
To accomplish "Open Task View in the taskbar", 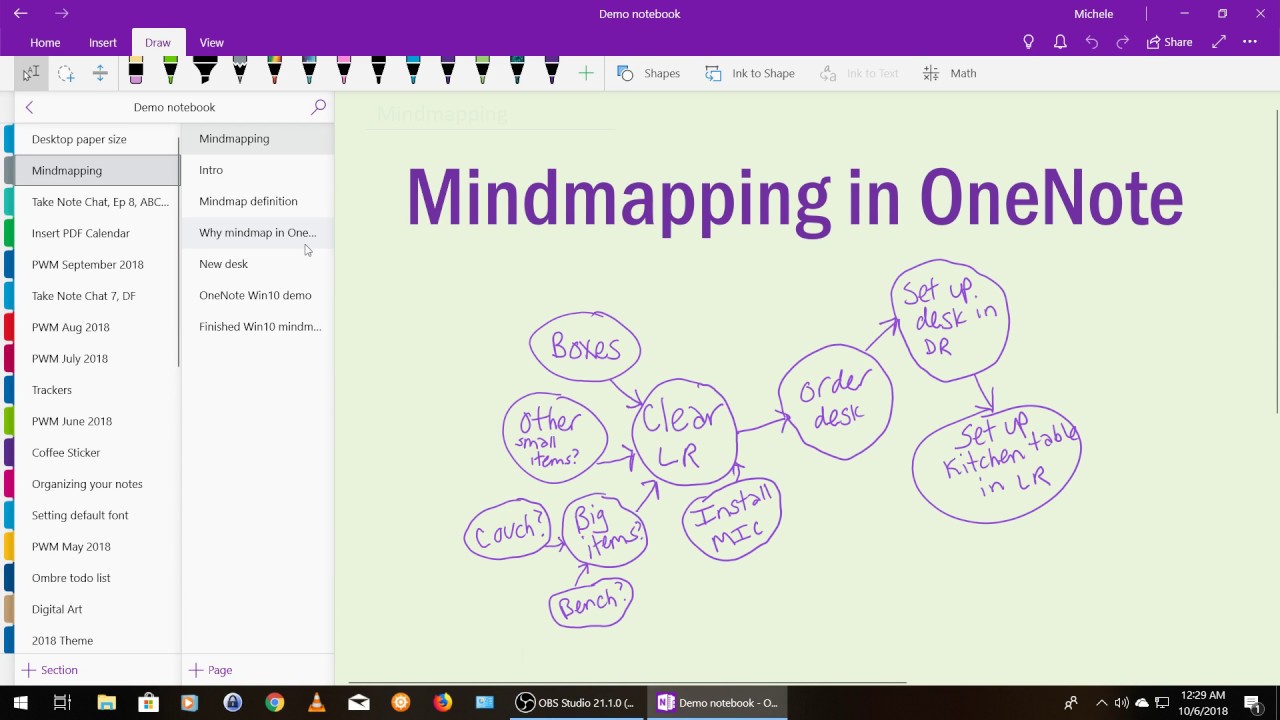I will pyautogui.click(x=62, y=703).
